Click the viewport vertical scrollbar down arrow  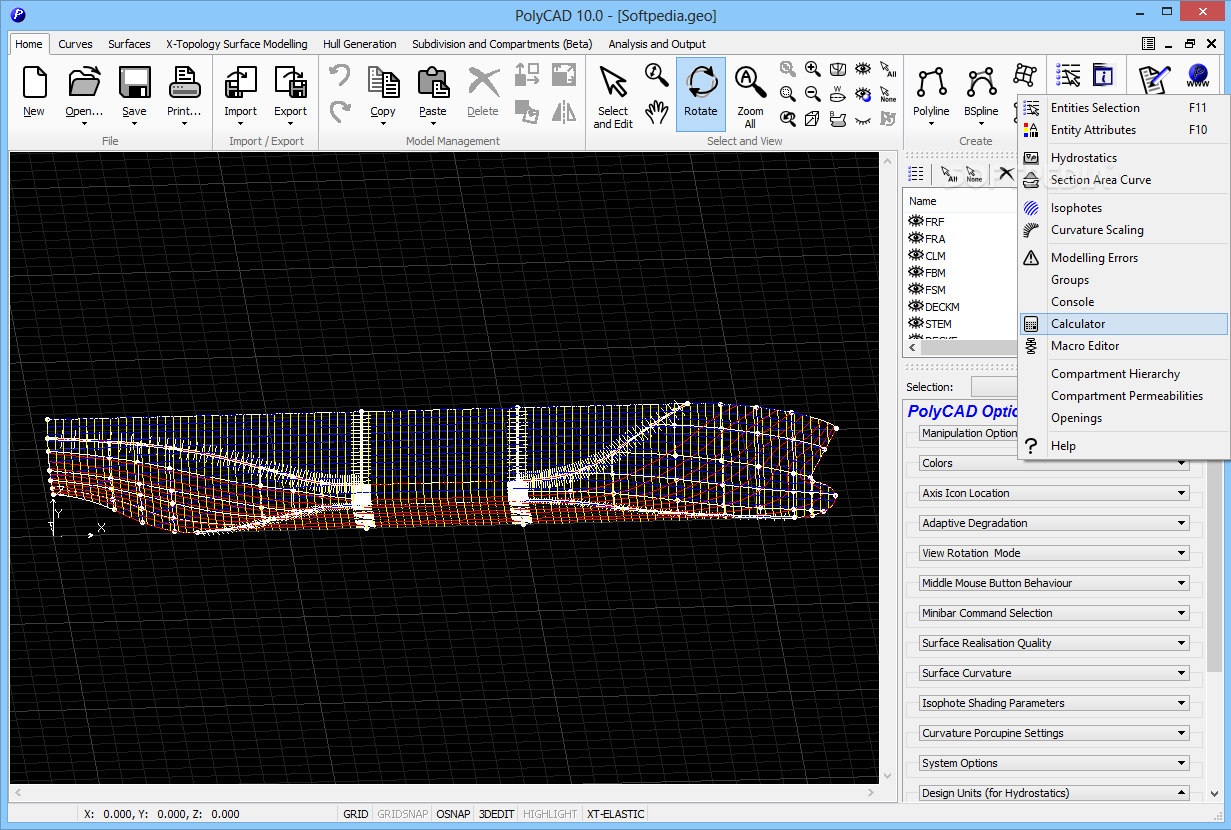(x=886, y=776)
